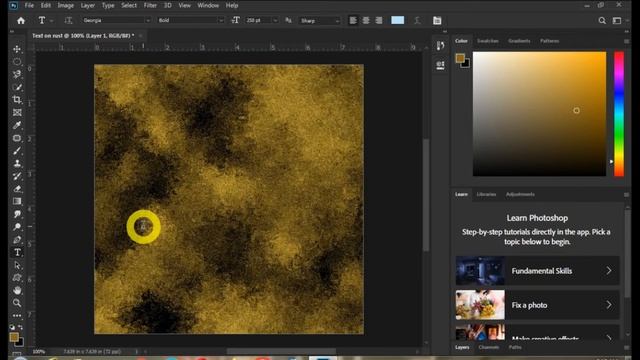Open the workspace switcher dropdown
This screenshot has height=360, width=640.
[x=617, y=20]
